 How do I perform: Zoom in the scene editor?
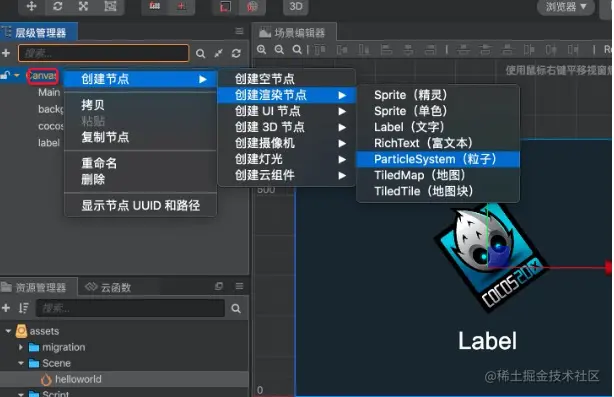click(262, 50)
